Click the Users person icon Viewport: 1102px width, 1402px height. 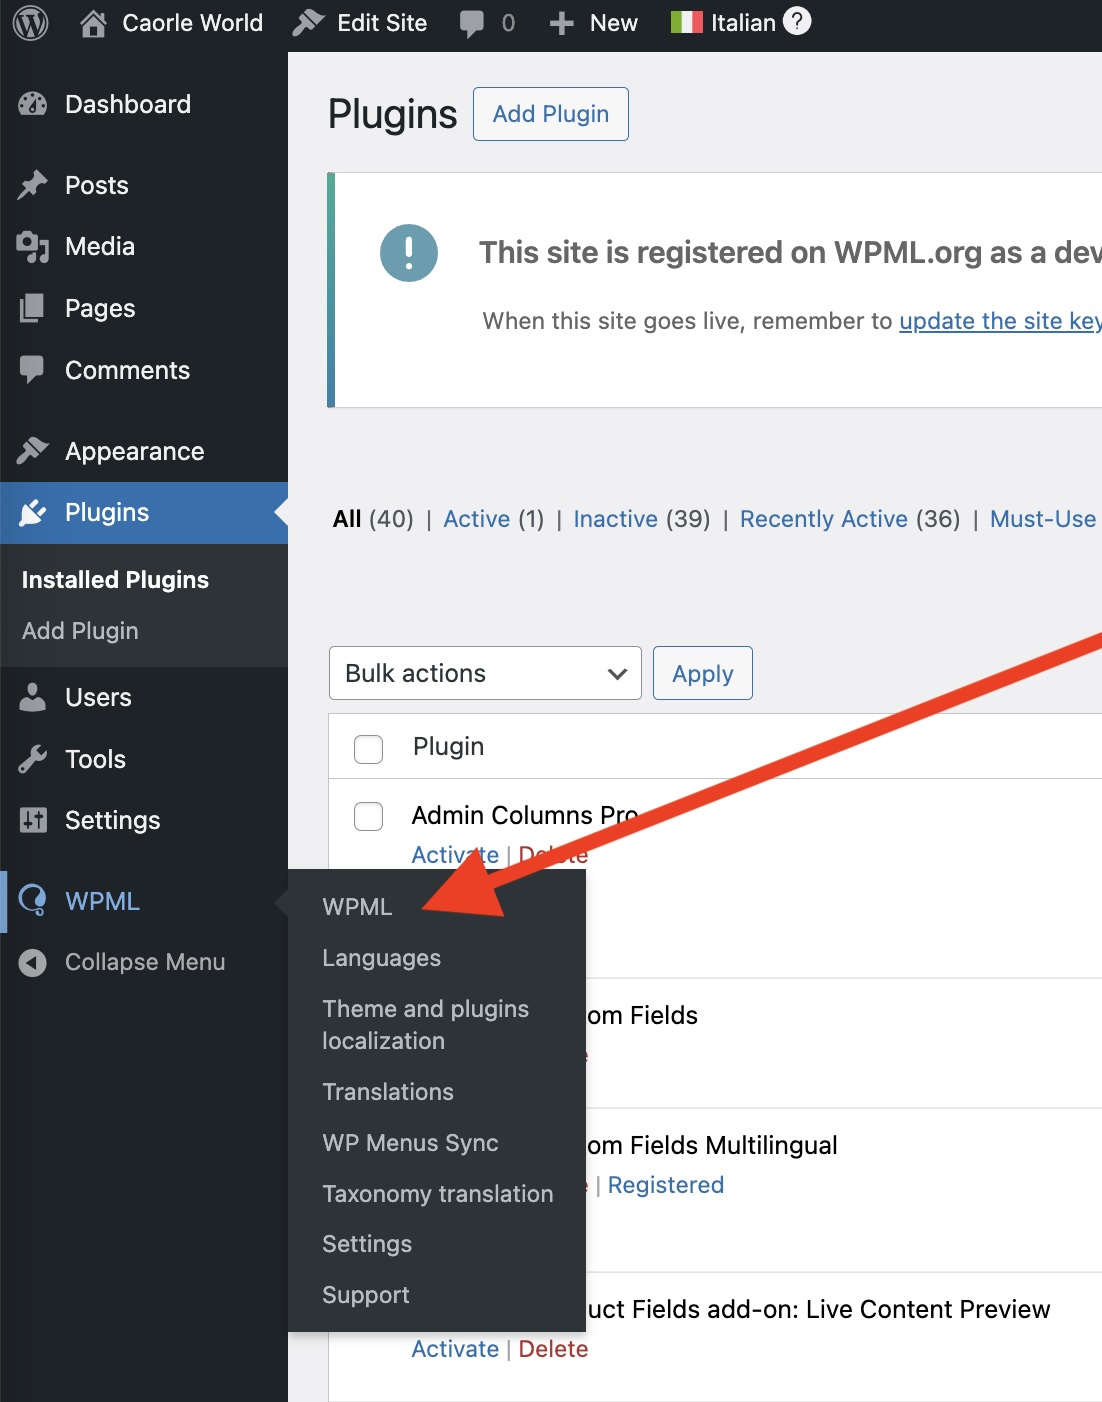[x=33, y=697]
